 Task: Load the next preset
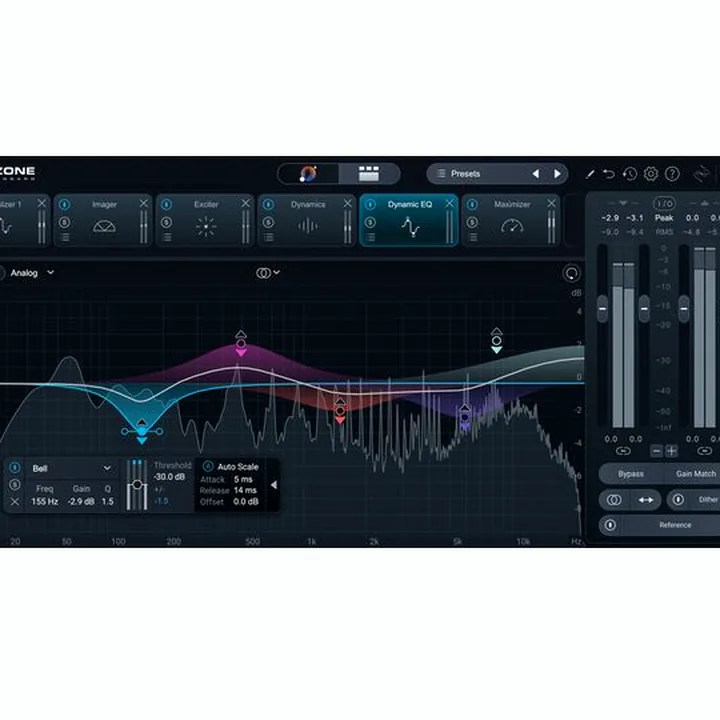[x=557, y=174]
